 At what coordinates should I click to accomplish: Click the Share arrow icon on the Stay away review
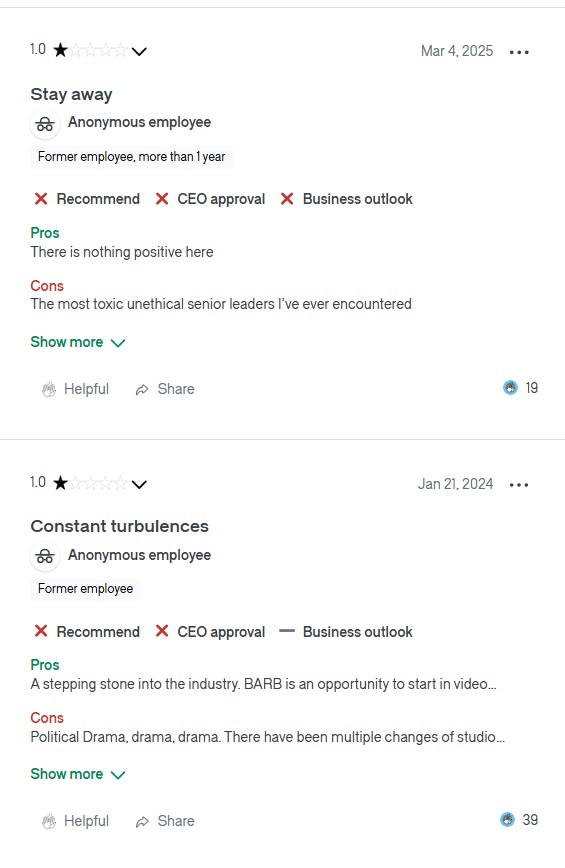[x=142, y=390]
